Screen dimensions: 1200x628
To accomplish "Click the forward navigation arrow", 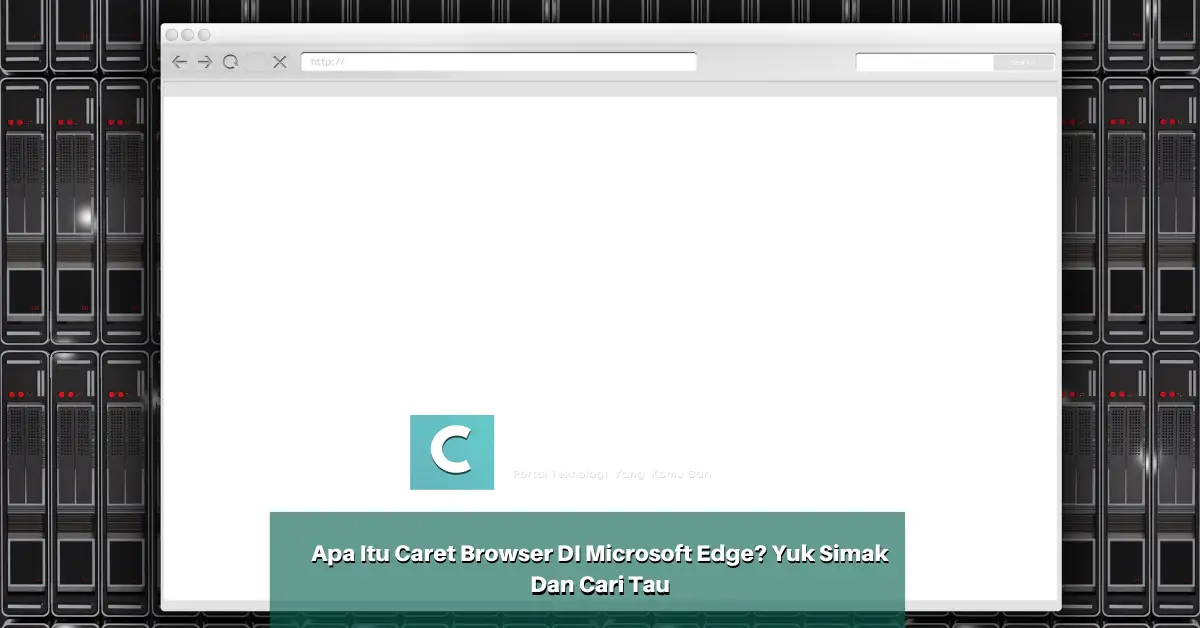I will click(x=204, y=61).
